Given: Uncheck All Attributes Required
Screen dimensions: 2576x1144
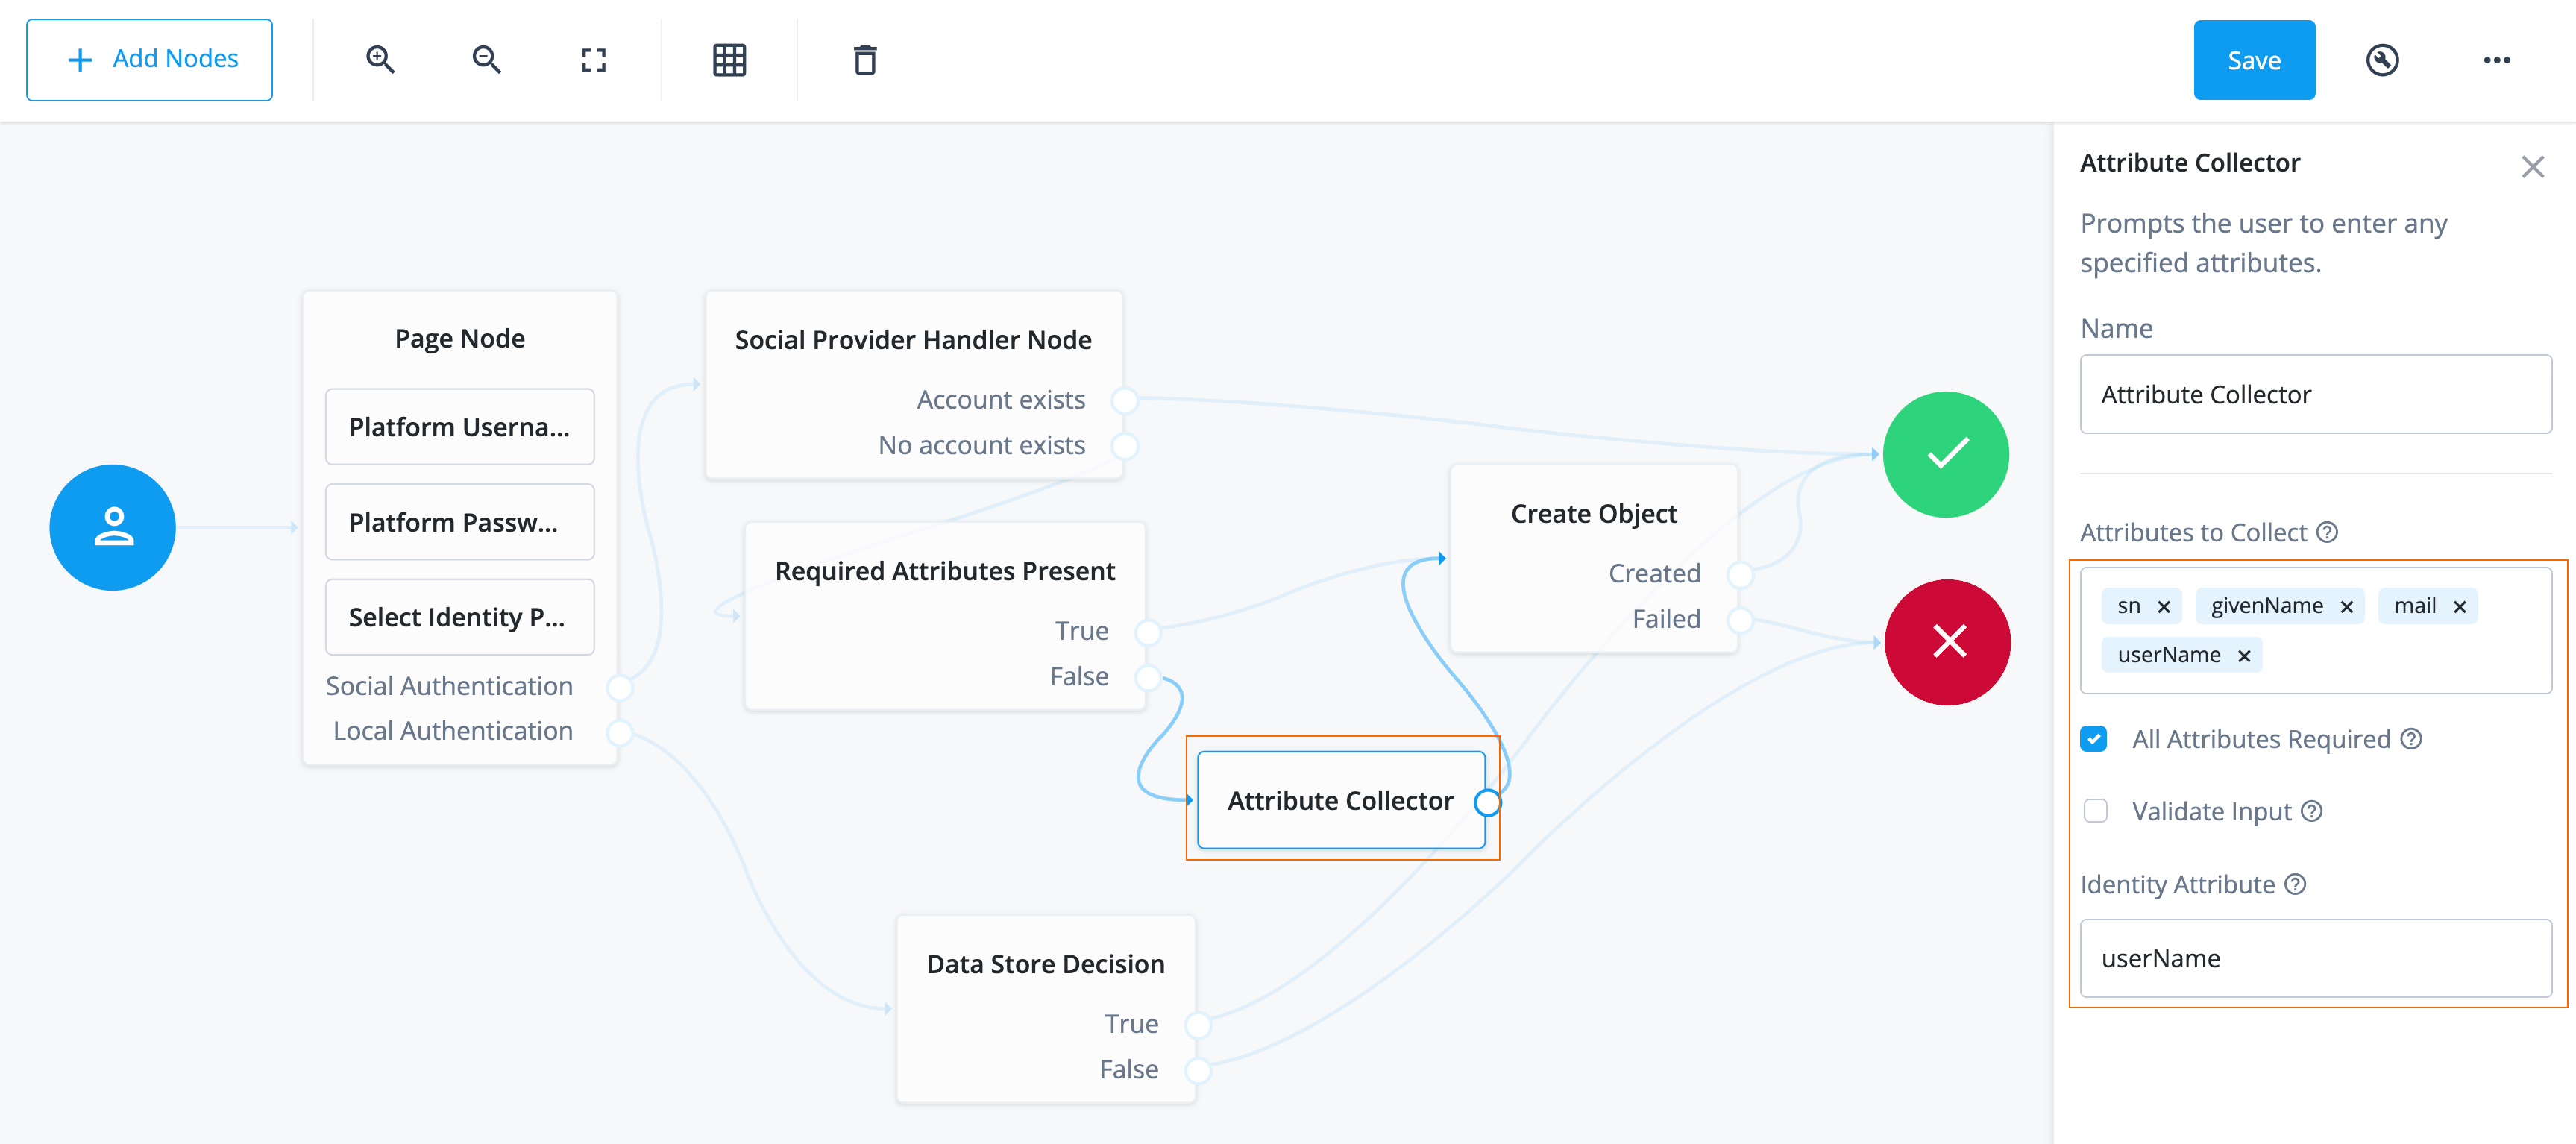Looking at the screenshot, I should pos(2095,738).
